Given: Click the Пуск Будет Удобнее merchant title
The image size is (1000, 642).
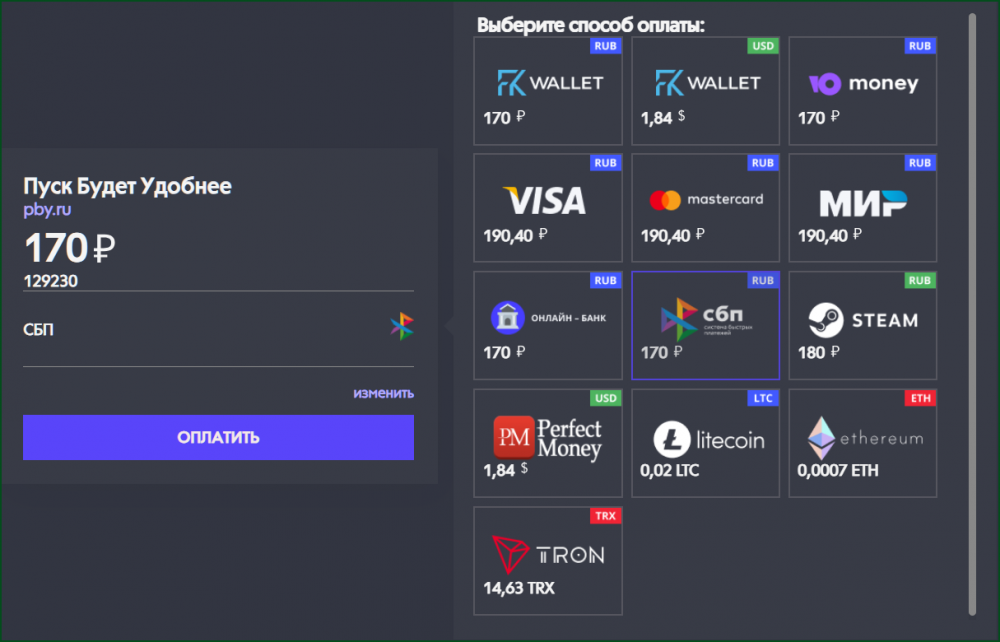Looking at the screenshot, I should tap(128, 186).
